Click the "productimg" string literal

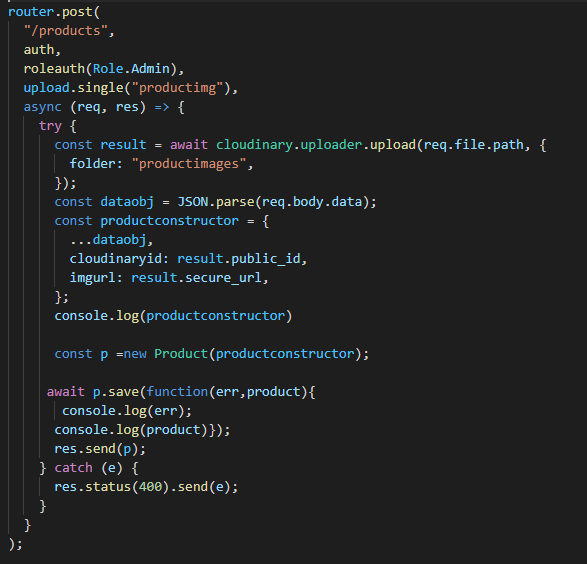(177, 88)
